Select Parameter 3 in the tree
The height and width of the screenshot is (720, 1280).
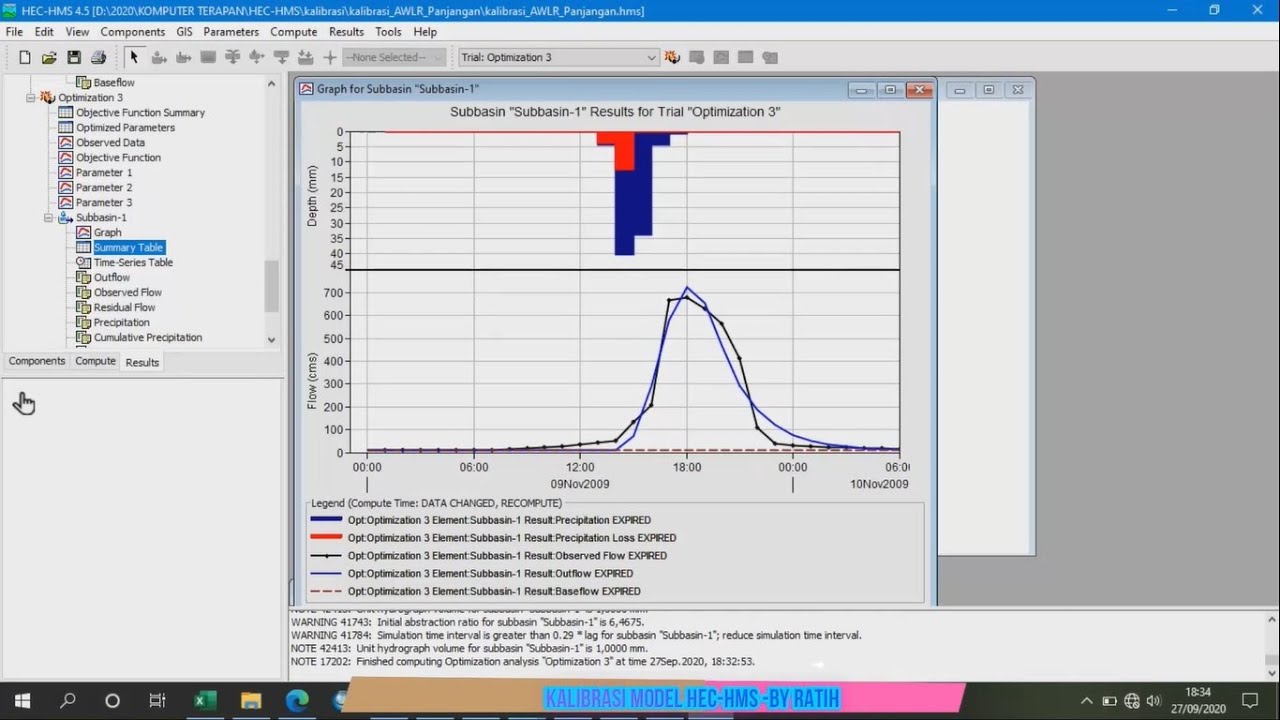104,203
